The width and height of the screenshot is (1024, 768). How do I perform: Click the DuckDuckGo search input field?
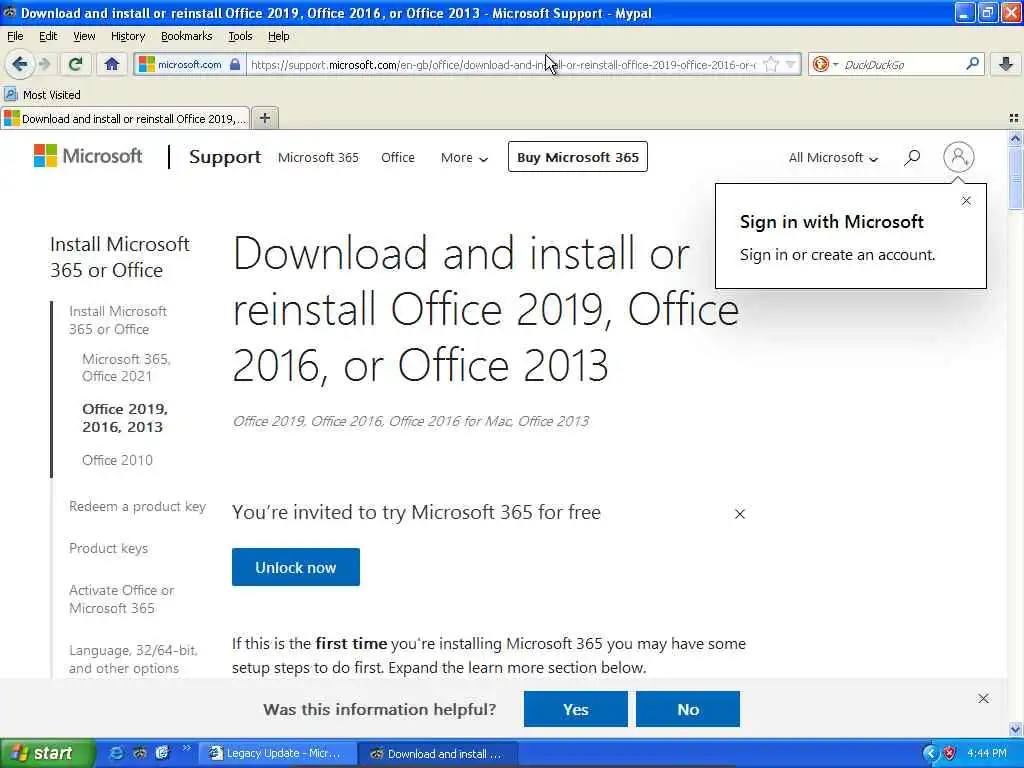point(901,64)
